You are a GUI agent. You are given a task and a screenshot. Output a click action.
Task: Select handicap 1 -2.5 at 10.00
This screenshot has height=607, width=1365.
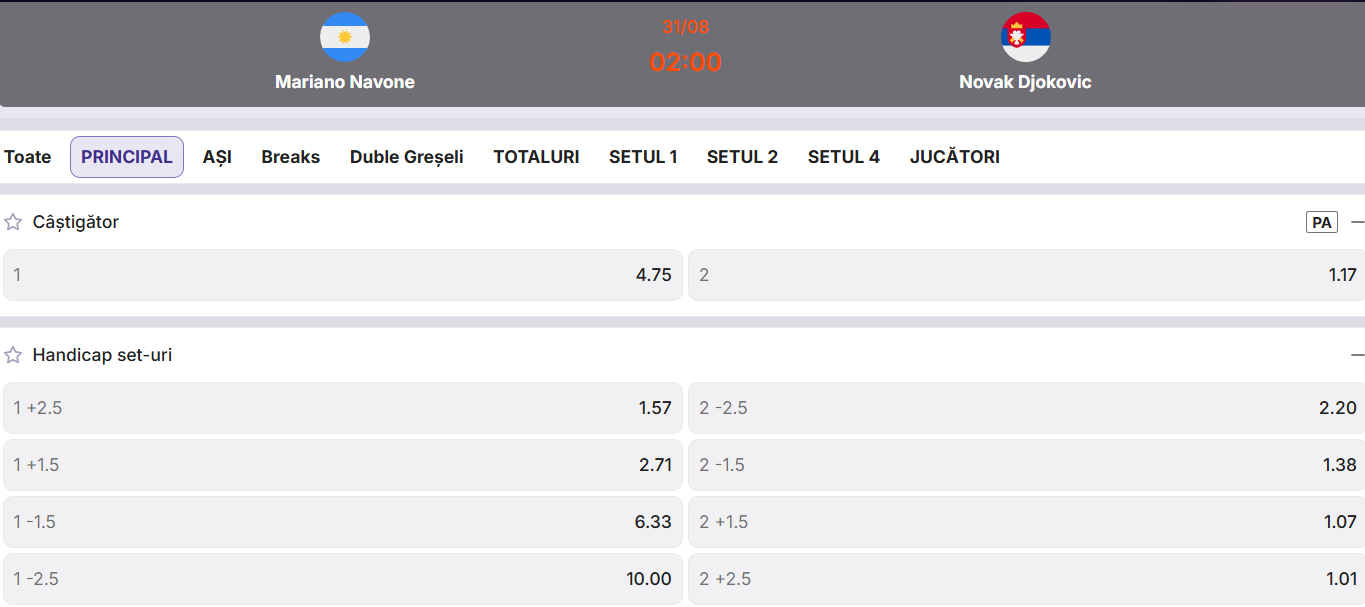point(343,579)
